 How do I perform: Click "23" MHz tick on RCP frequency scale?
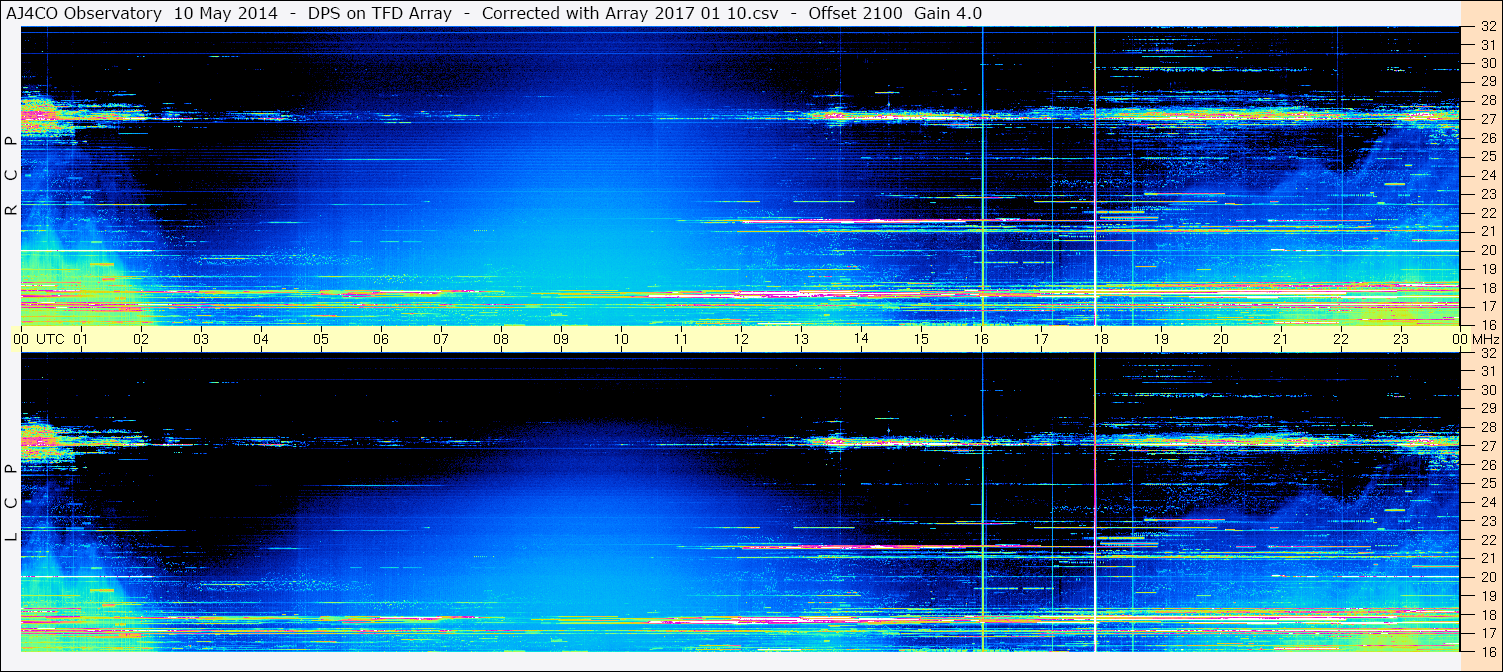coord(1488,194)
